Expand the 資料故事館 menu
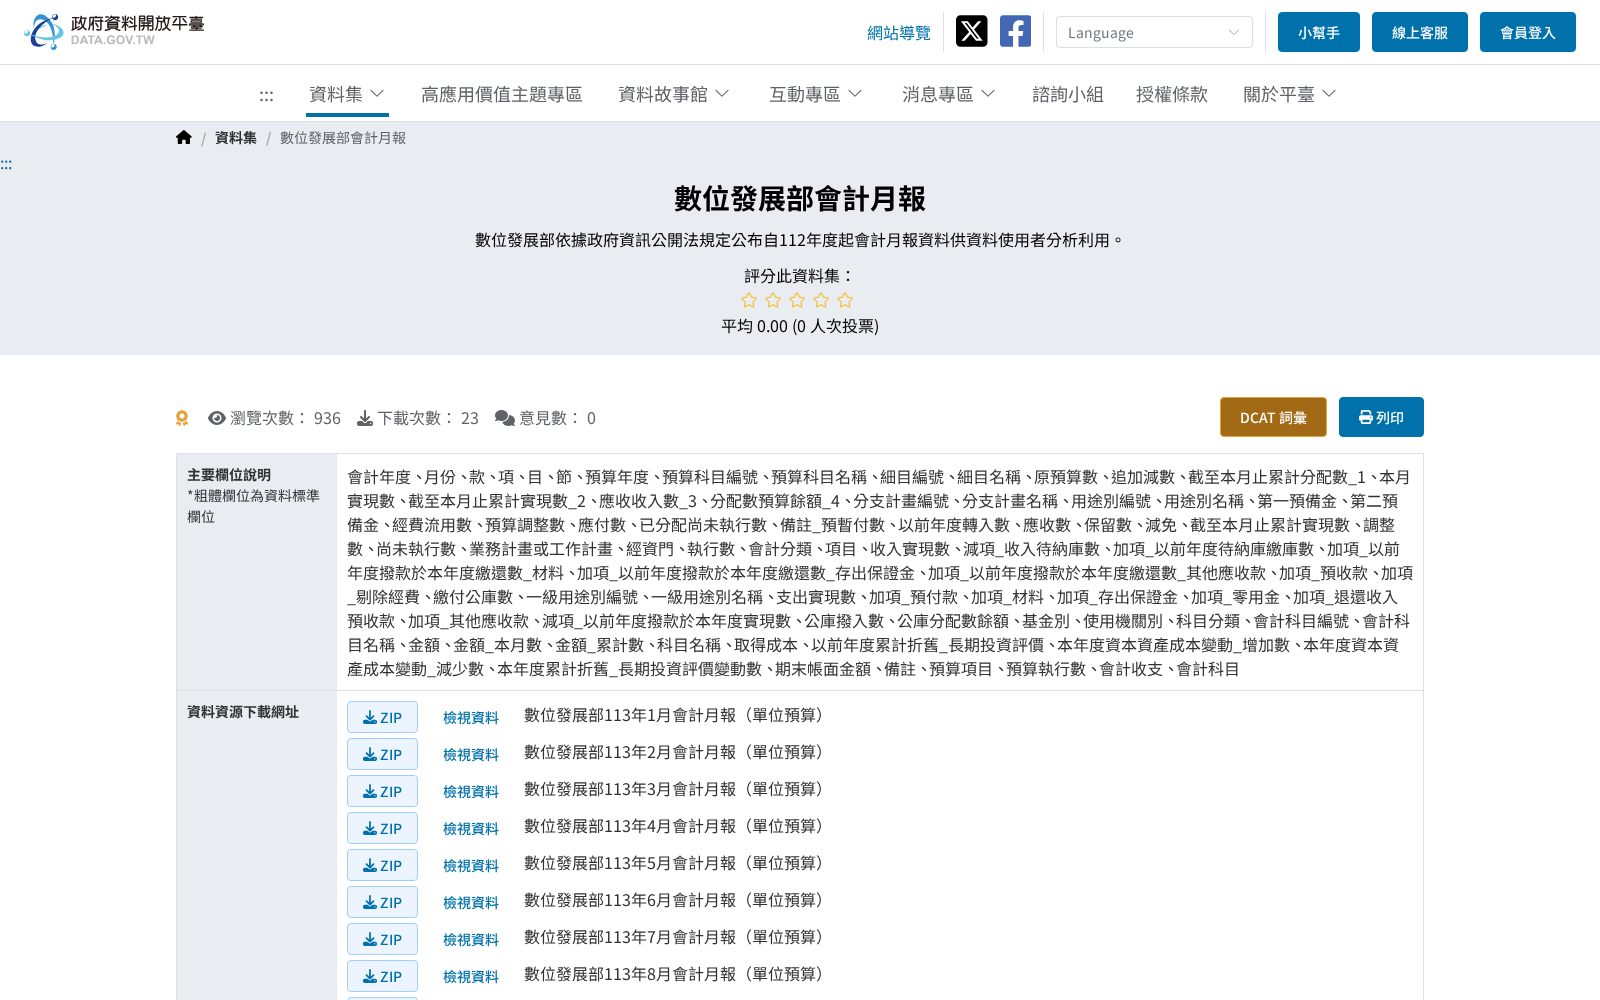The image size is (1600, 1000). click(674, 94)
